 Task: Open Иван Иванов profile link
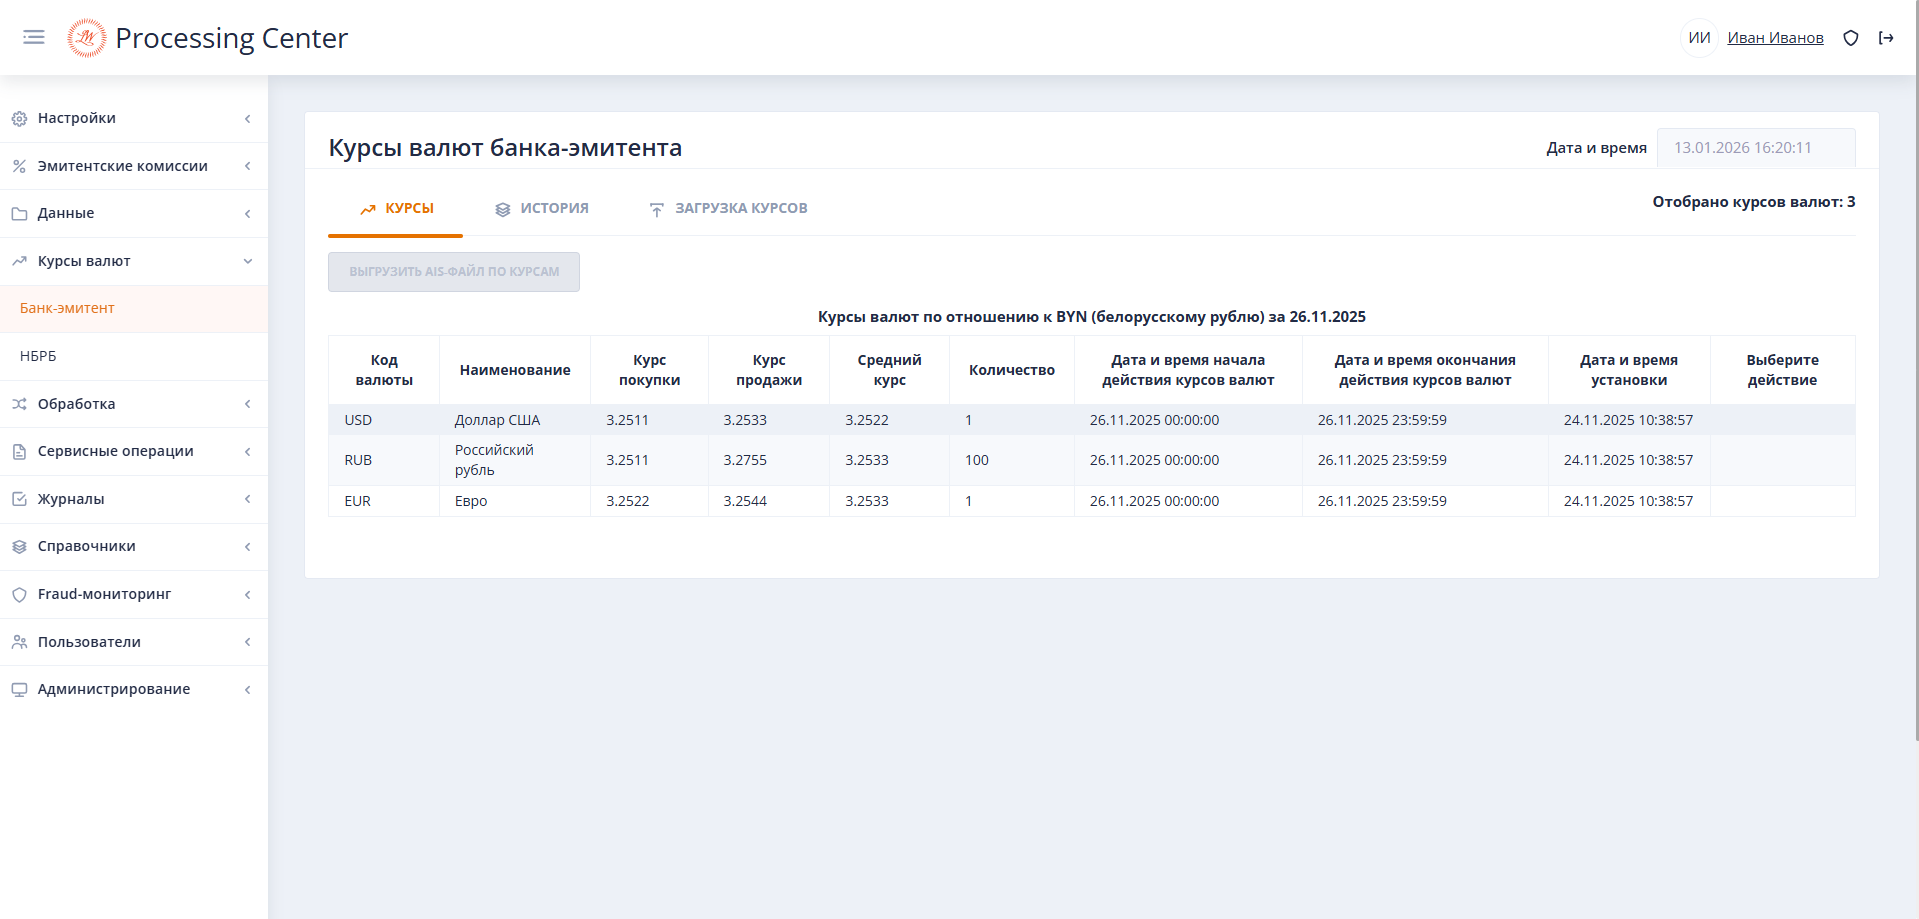pyautogui.click(x=1775, y=38)
